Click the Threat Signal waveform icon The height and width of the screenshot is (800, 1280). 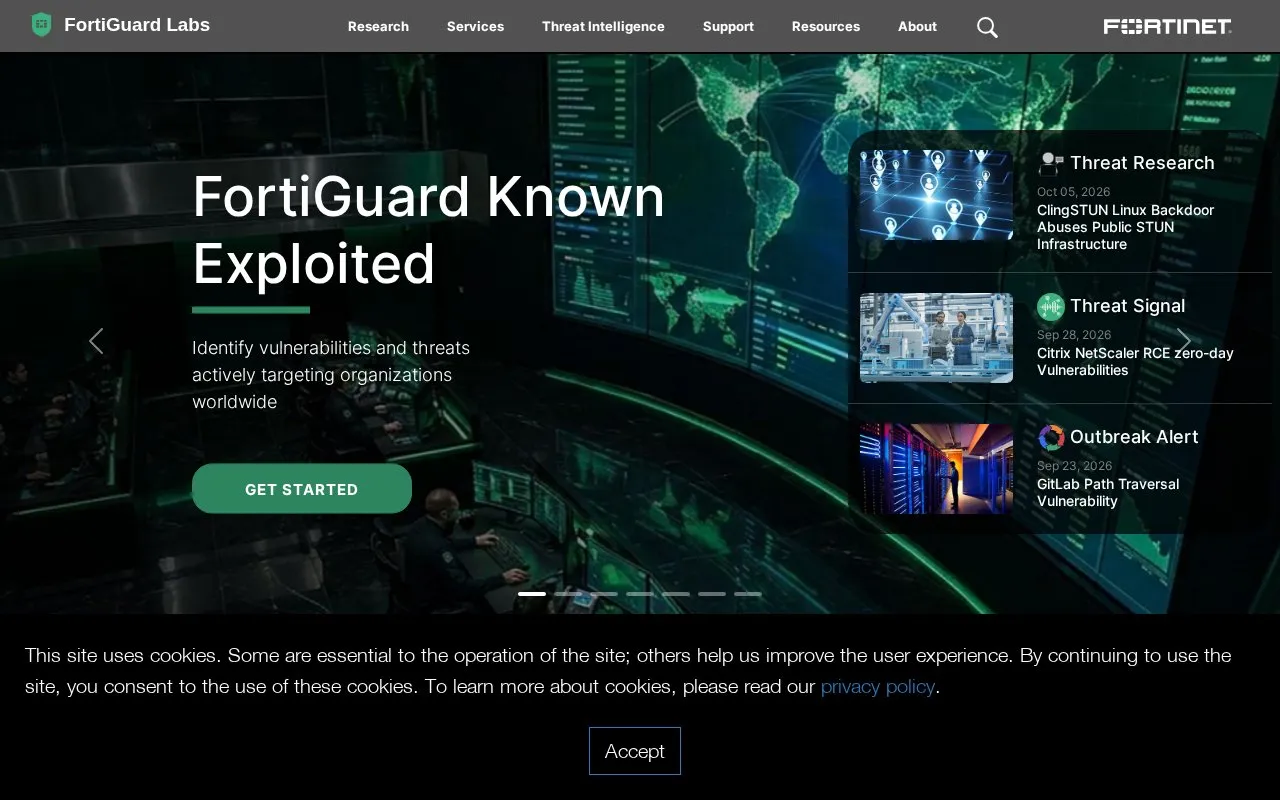point(1050,306)
